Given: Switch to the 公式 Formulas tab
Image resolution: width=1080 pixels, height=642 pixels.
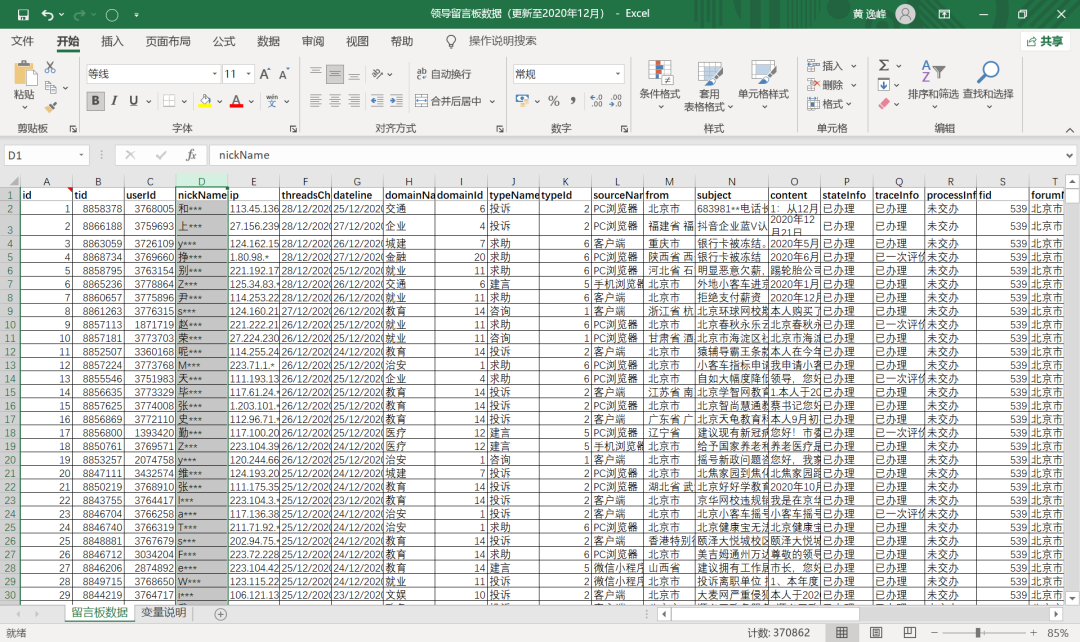Looking at the screenshot, I should [x=224, y=41].
